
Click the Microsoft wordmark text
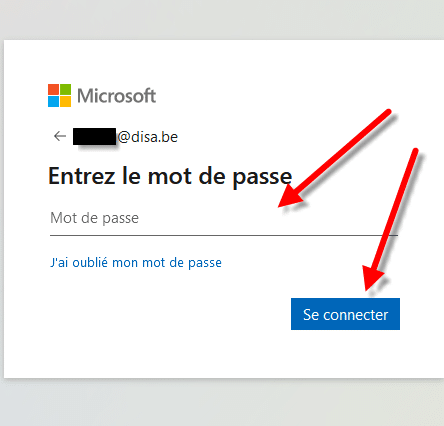tap(116, 96)
